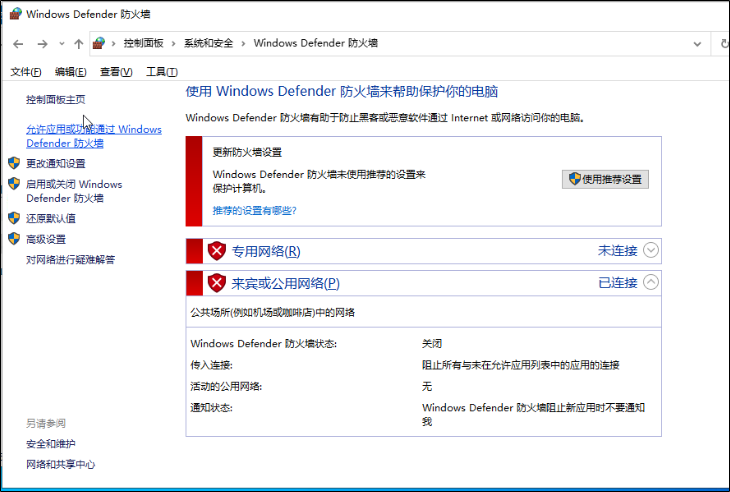Expand the chevron after 系统和安全 breadcrumb
This screenshot has height=492, width=730.
pos(243,43)
